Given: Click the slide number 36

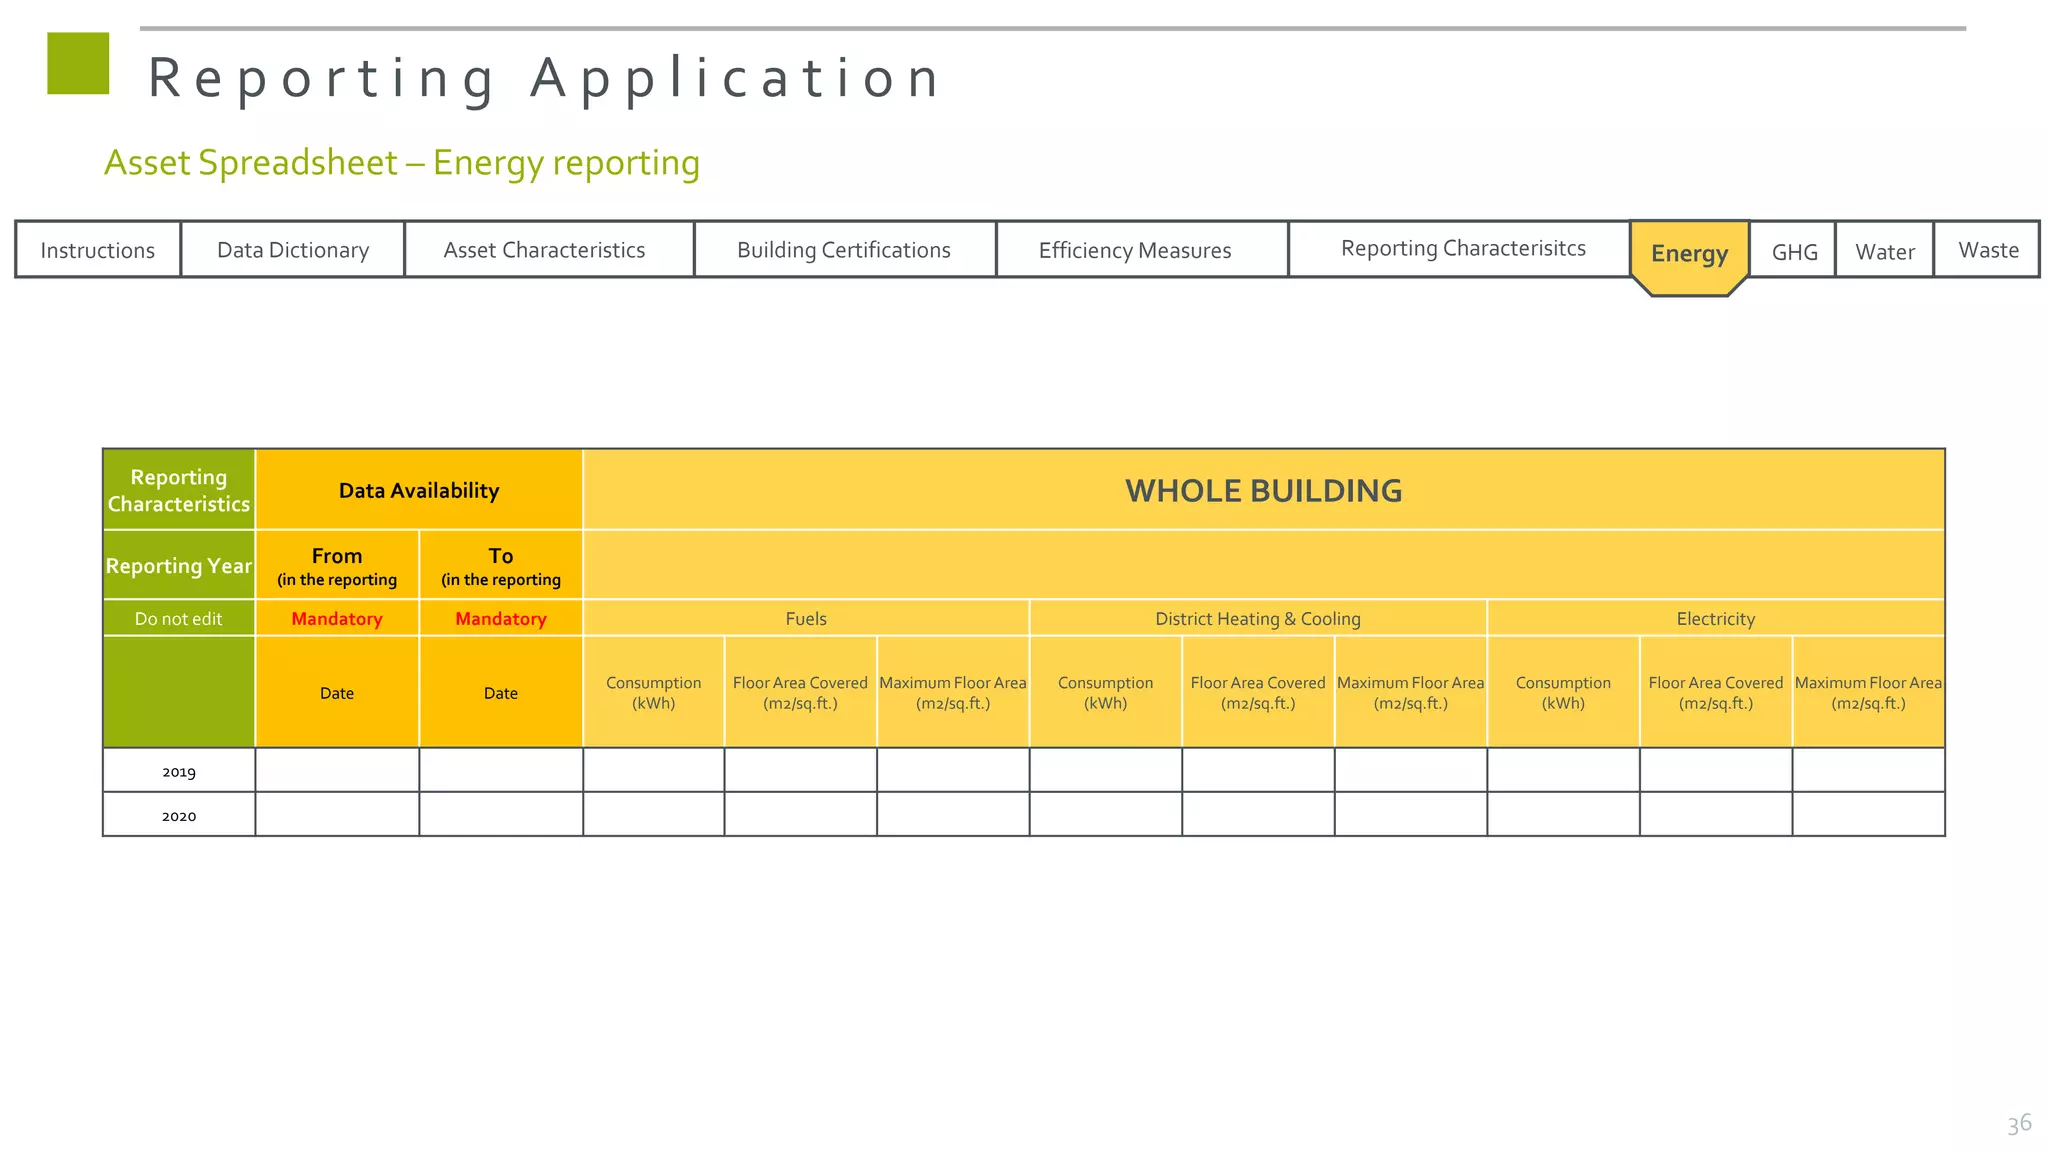Looking at the screenshot, I should tap(2019, 1123).
